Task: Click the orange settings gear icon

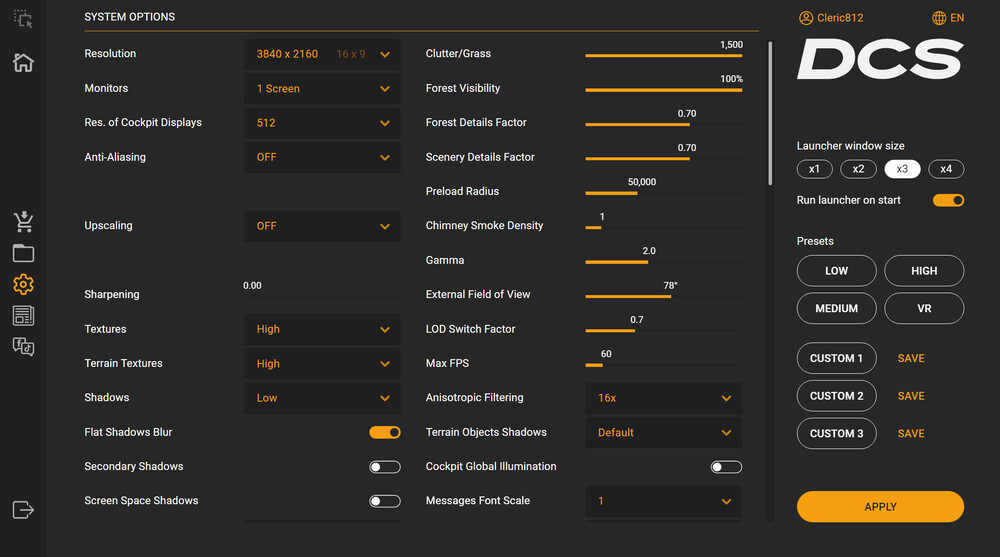Action: coord(23,285)
